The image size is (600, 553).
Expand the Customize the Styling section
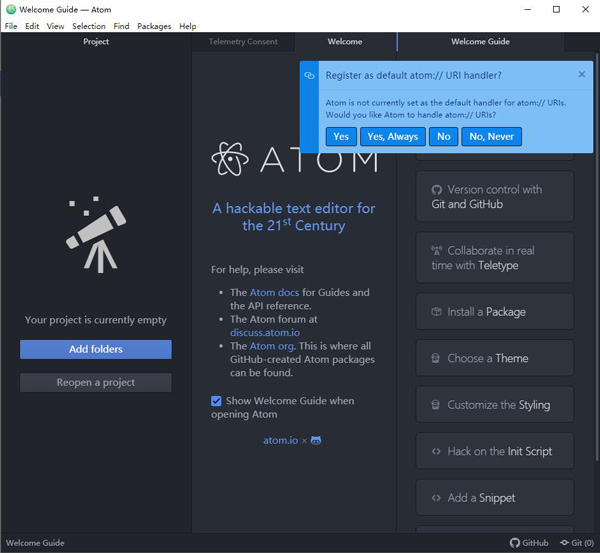pyautogui.click(x=495, y=405)
